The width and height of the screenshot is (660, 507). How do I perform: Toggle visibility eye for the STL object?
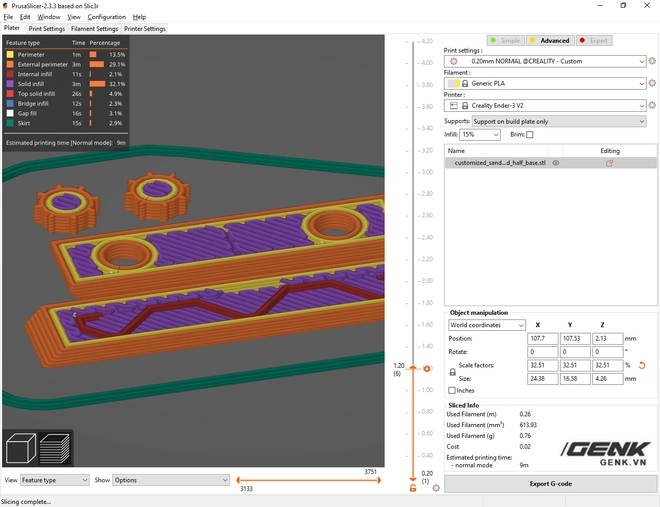pyautogui.click(x=556, y=162)
